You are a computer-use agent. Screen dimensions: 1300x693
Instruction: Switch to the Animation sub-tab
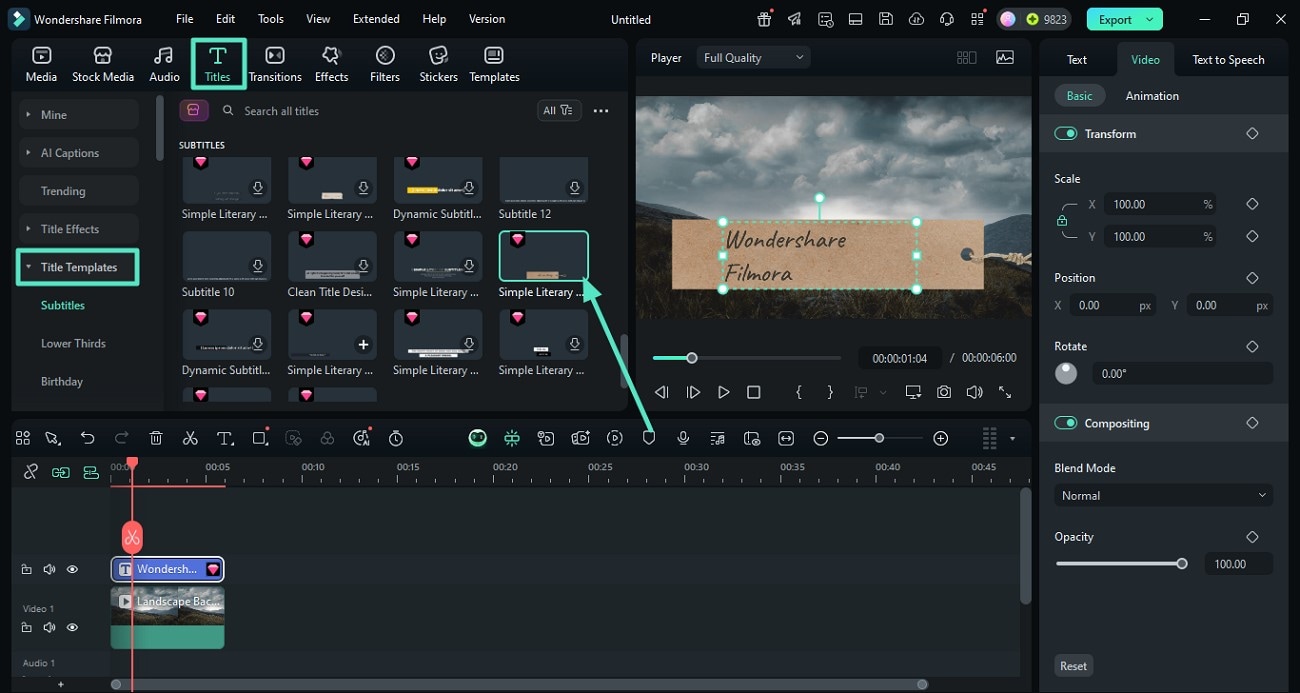[x=1152, y=96]
